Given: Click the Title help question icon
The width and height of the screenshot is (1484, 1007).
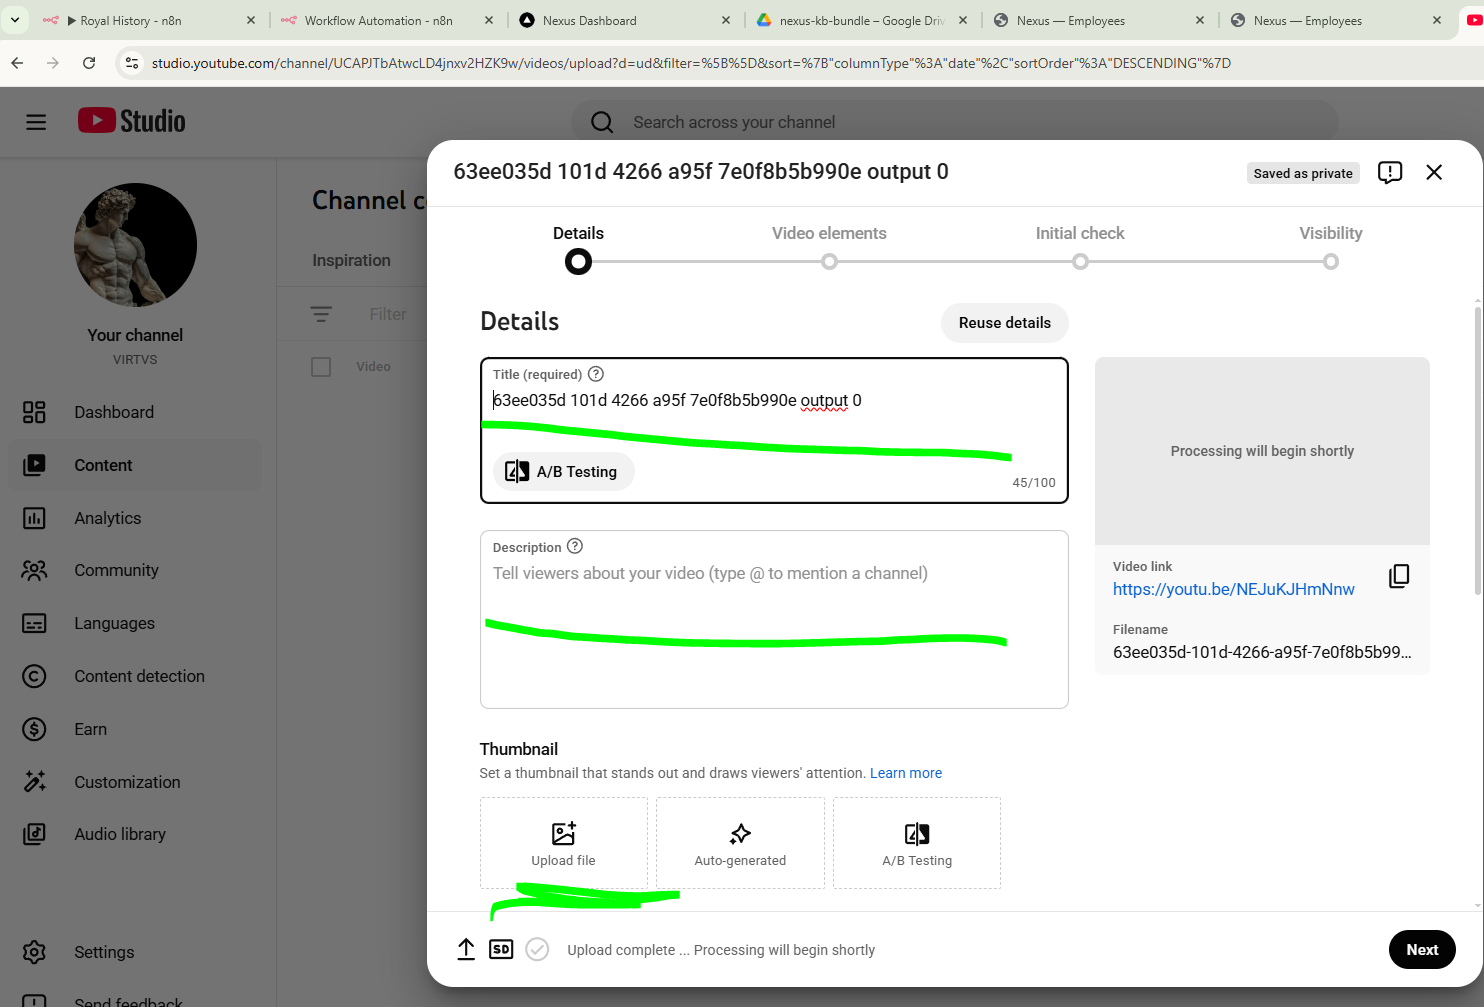Looking at the screenshot, I should (x=596, y=374).
